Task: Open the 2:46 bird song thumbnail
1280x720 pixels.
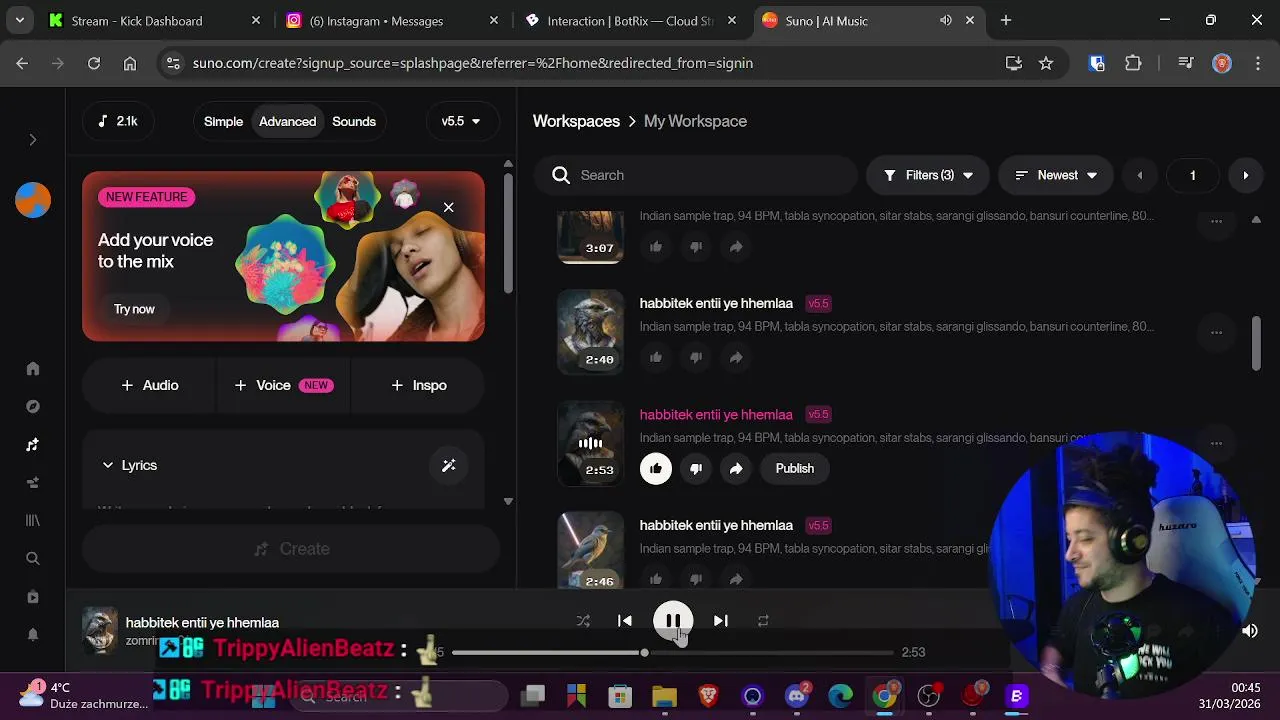Action: point(590,550)
